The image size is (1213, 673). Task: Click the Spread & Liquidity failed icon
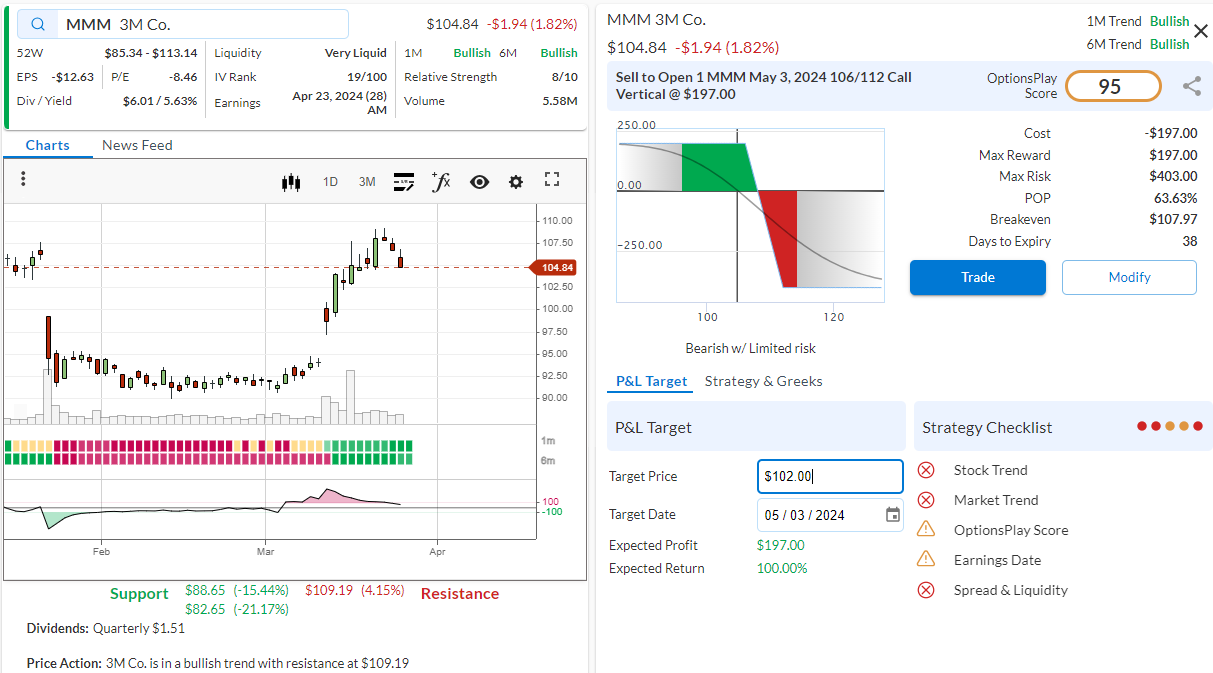click(x=926, y=590)
